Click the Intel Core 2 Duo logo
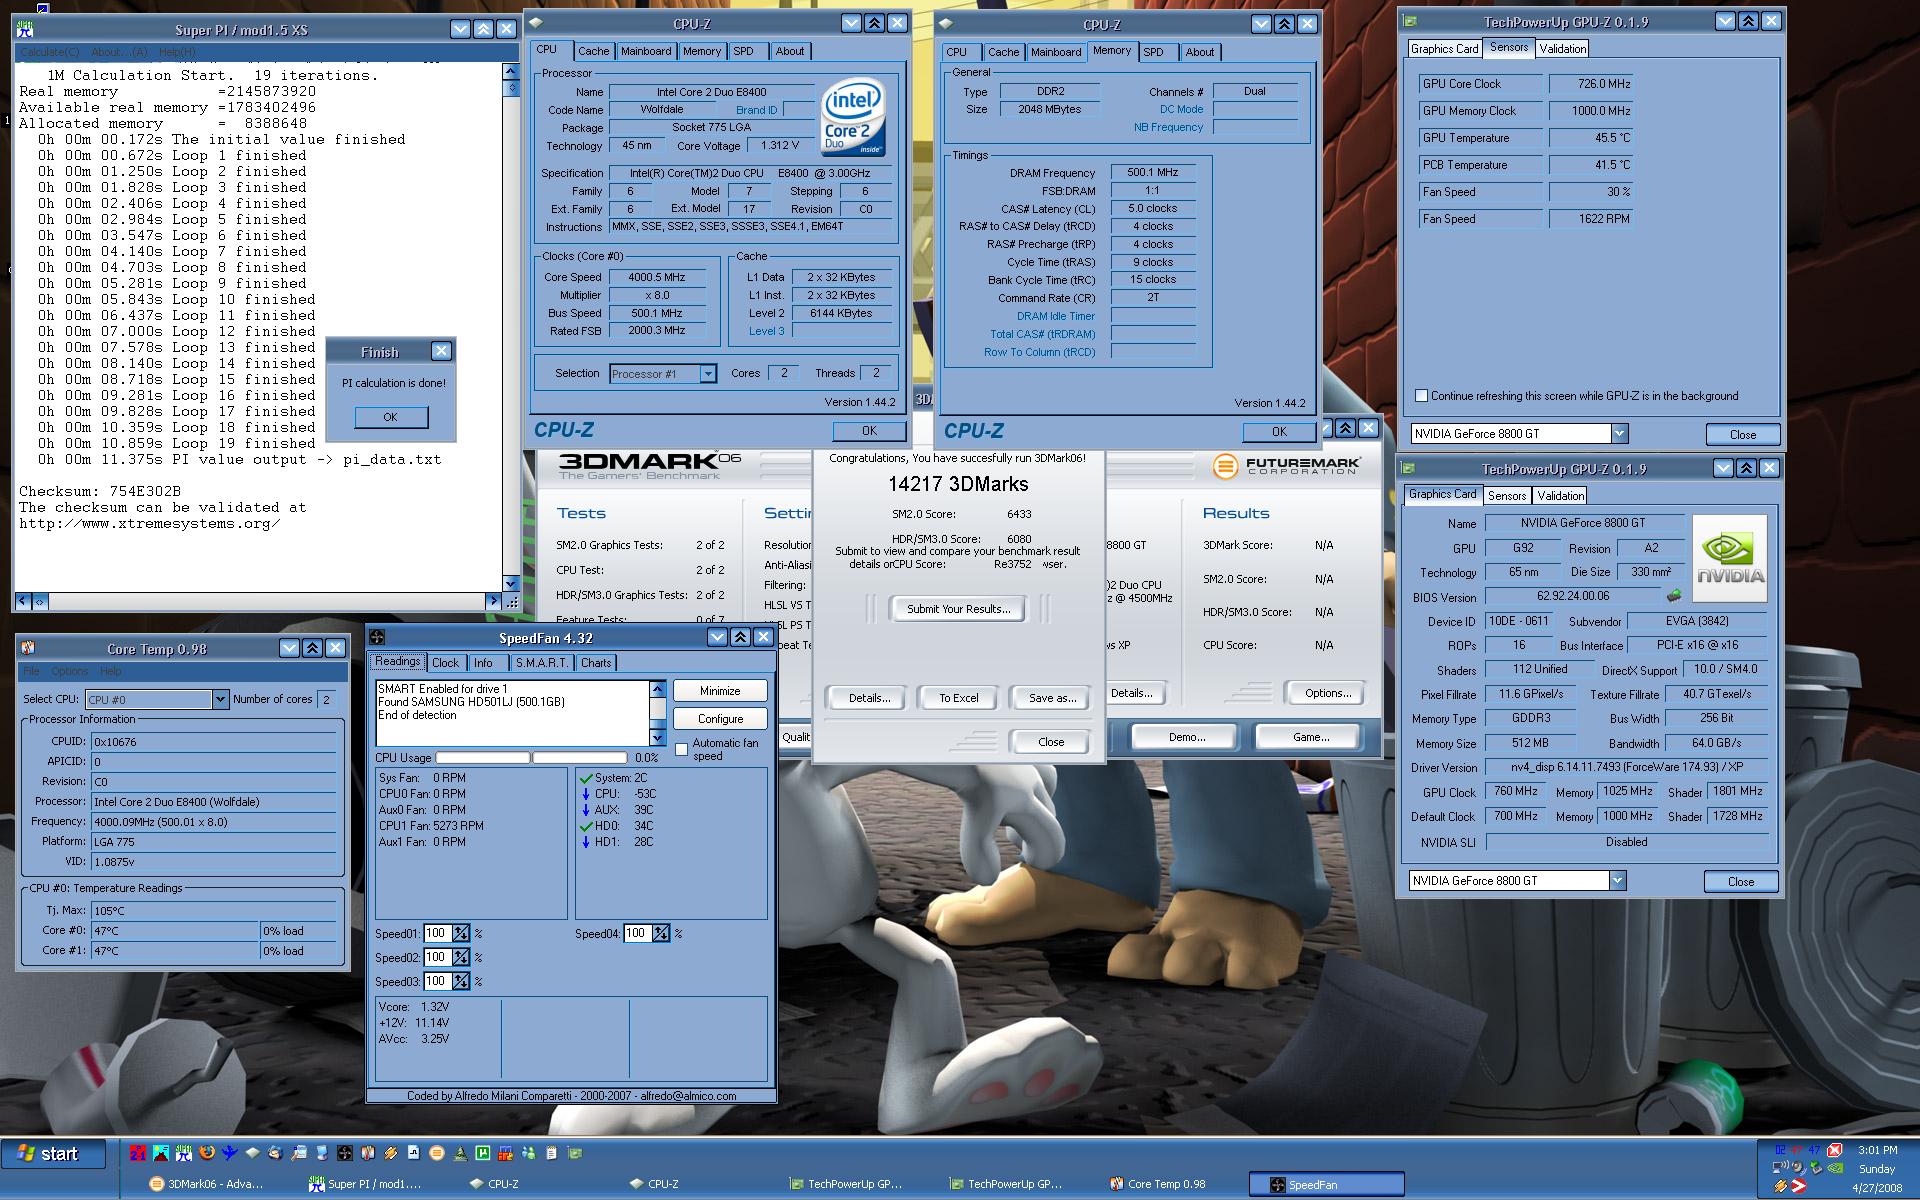 (853, 118)
